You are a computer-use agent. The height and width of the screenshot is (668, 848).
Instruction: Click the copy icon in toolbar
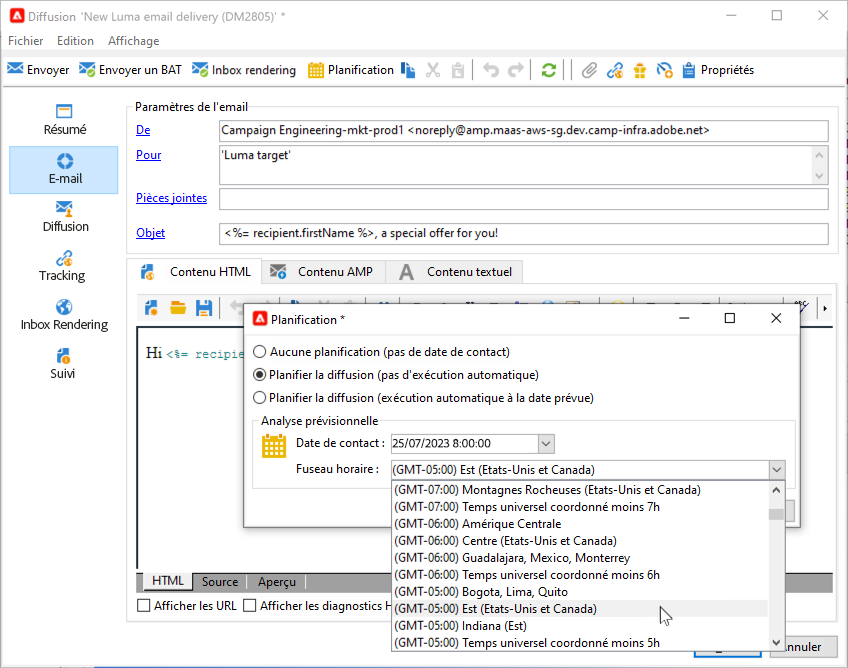[x=408, y=70]
